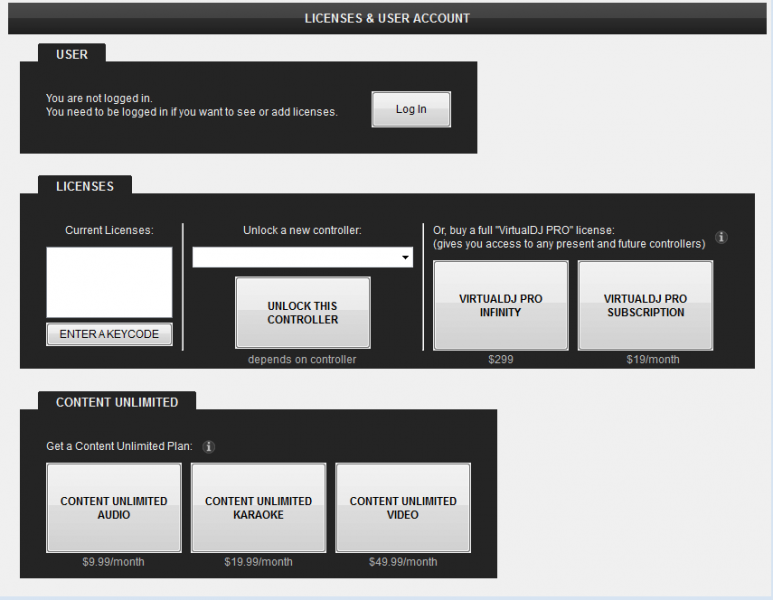Screen dimensions: 773x600
Task: Select the CONTENT UNLIMITED tab header
Action: (x=117, y=402)
